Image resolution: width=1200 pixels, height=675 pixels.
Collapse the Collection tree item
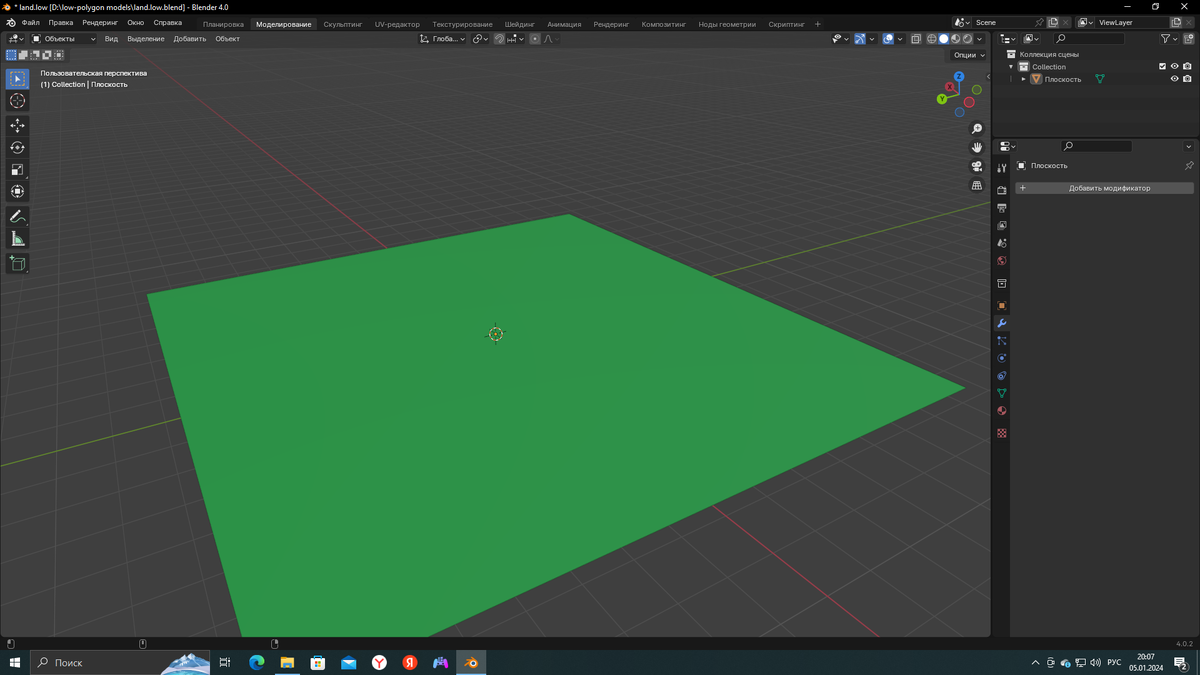[x=1011, y=67]
